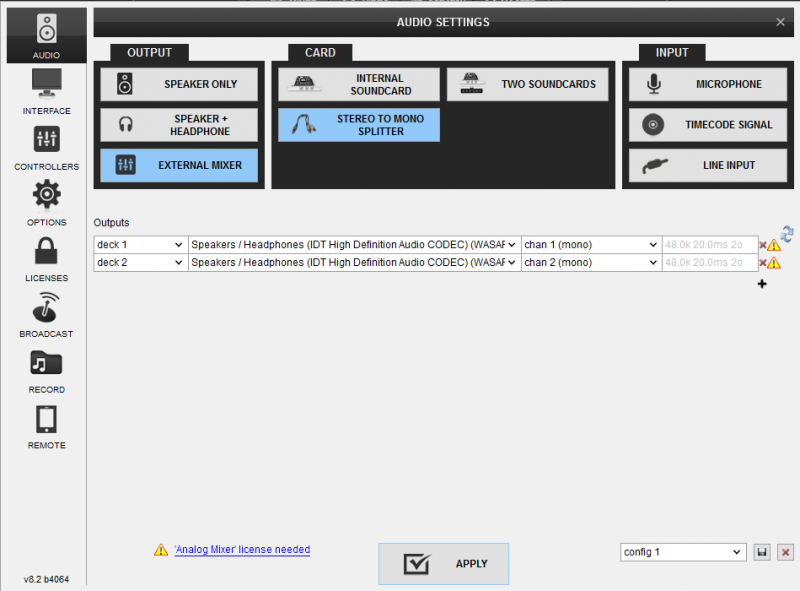Click the CARD section header
The height and width of the screenshot is (591, 800).
tap(320, 53)
